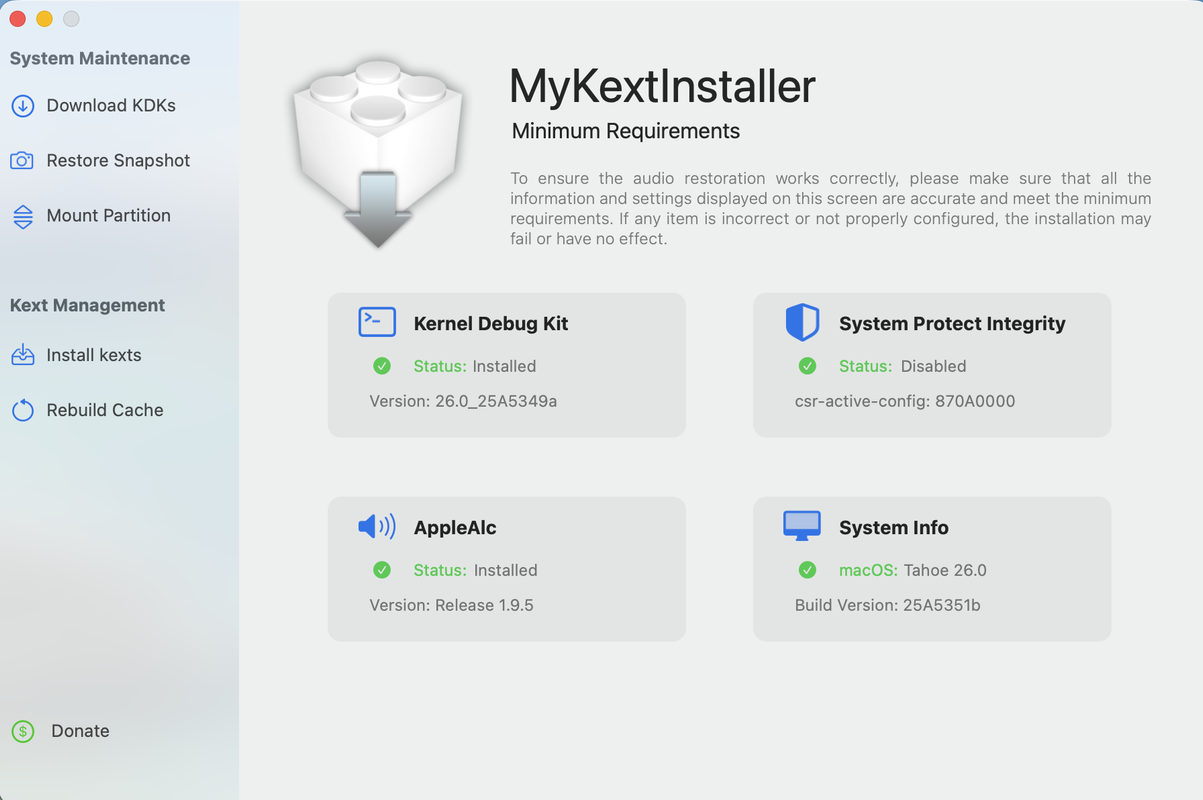Click green checkmark beside AppleAlc status
This screenshot has width=1203, height=800.
(382, 570)
